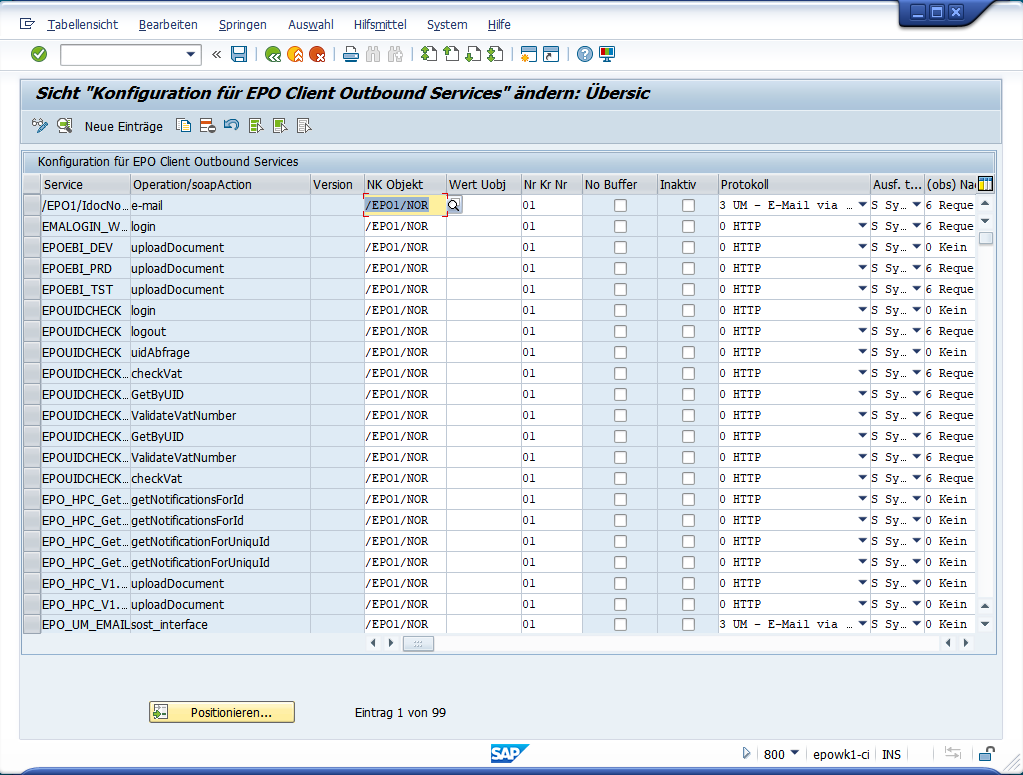The width and height of the screenshot is (1023, 775).
Task: Click the Deselect all icon
Action: (304, 126)
